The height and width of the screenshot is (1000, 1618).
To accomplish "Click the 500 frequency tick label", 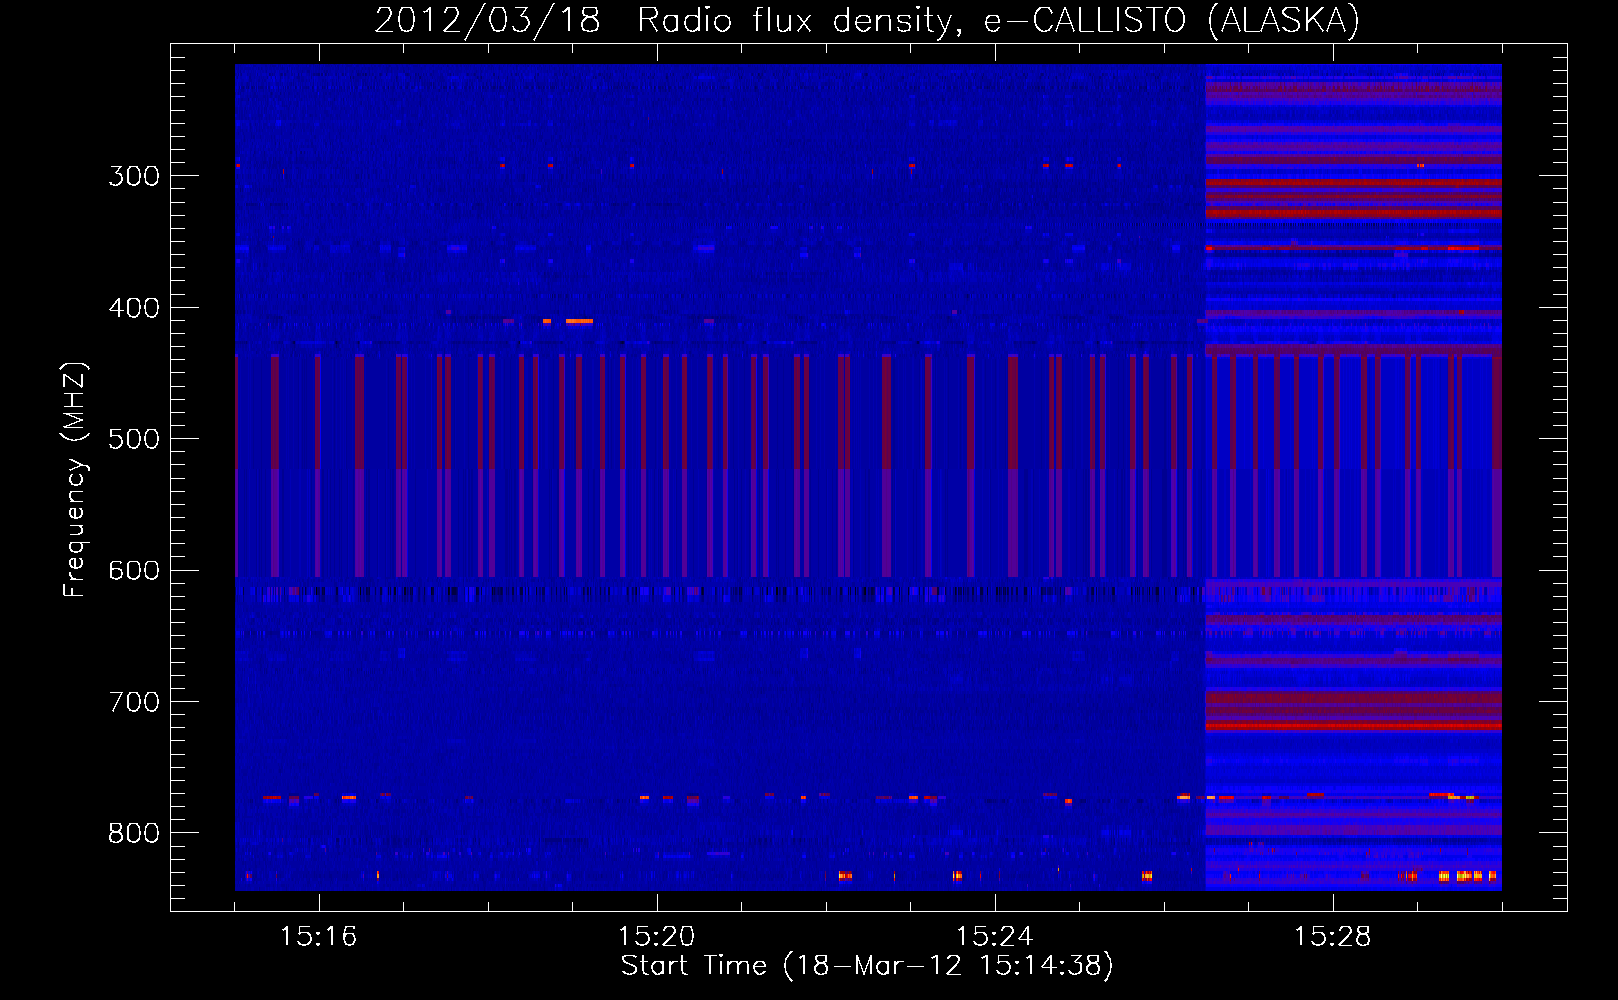I will (134, 439).
